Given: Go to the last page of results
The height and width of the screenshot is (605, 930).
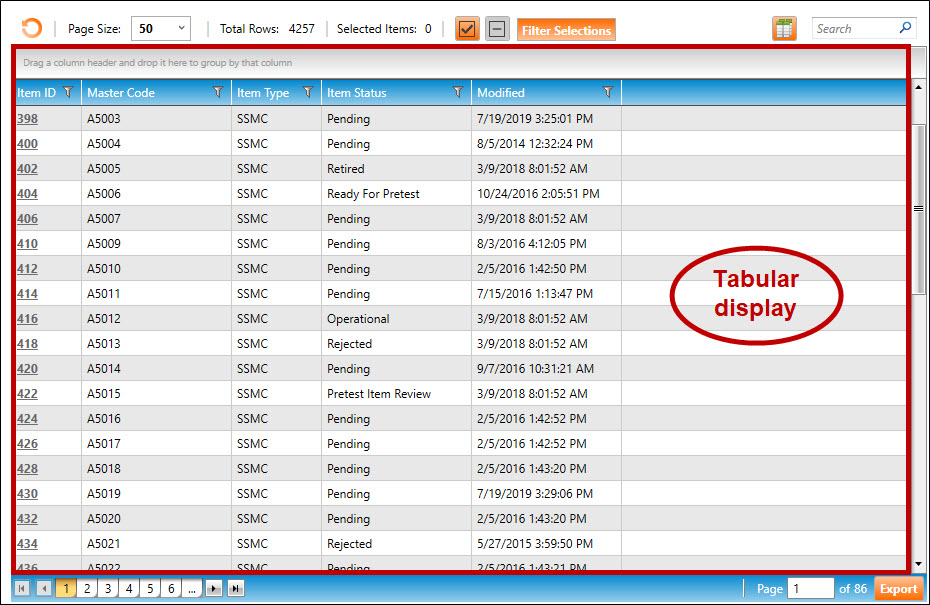Looking at the screenshot, I should [236, 589].
